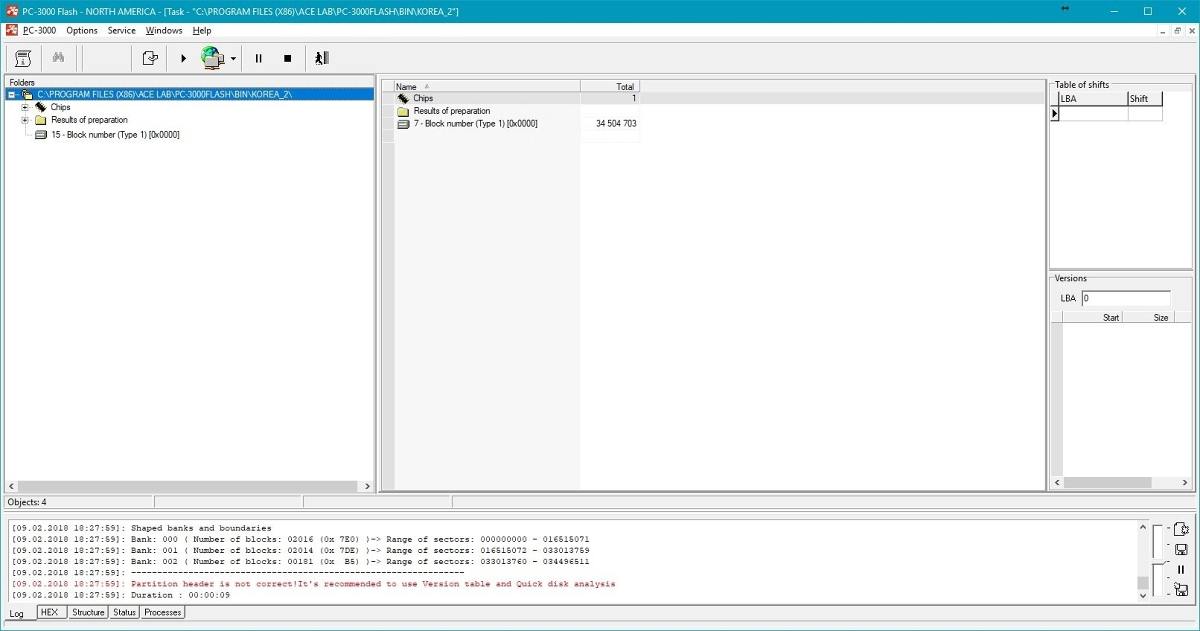Image resolution: width=1200 pixels, height=631 pixels.
Task: Switch to the Structure tab
Action: (x=88, y=612)
